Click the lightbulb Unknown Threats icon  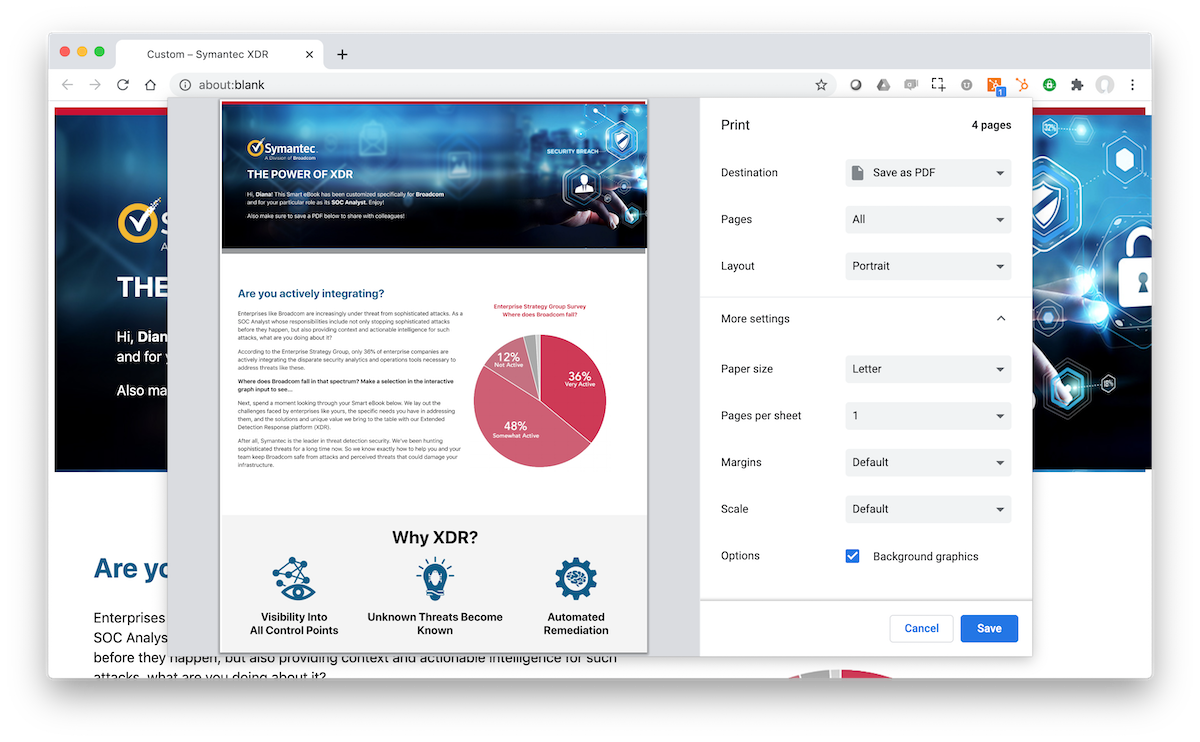[x=434, y=579]
